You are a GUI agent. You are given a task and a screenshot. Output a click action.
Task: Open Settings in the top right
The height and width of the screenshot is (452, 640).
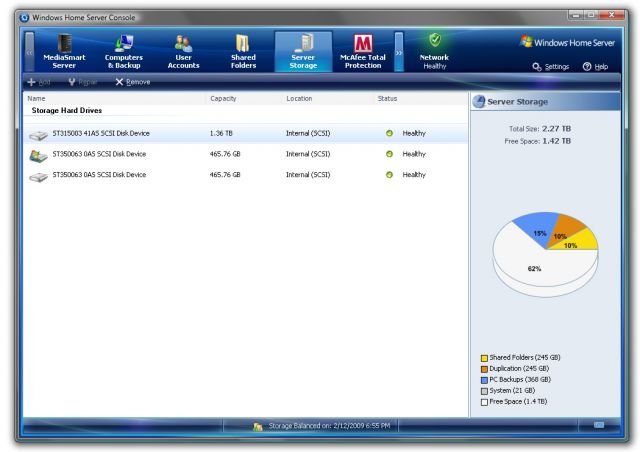click(551, 66)
